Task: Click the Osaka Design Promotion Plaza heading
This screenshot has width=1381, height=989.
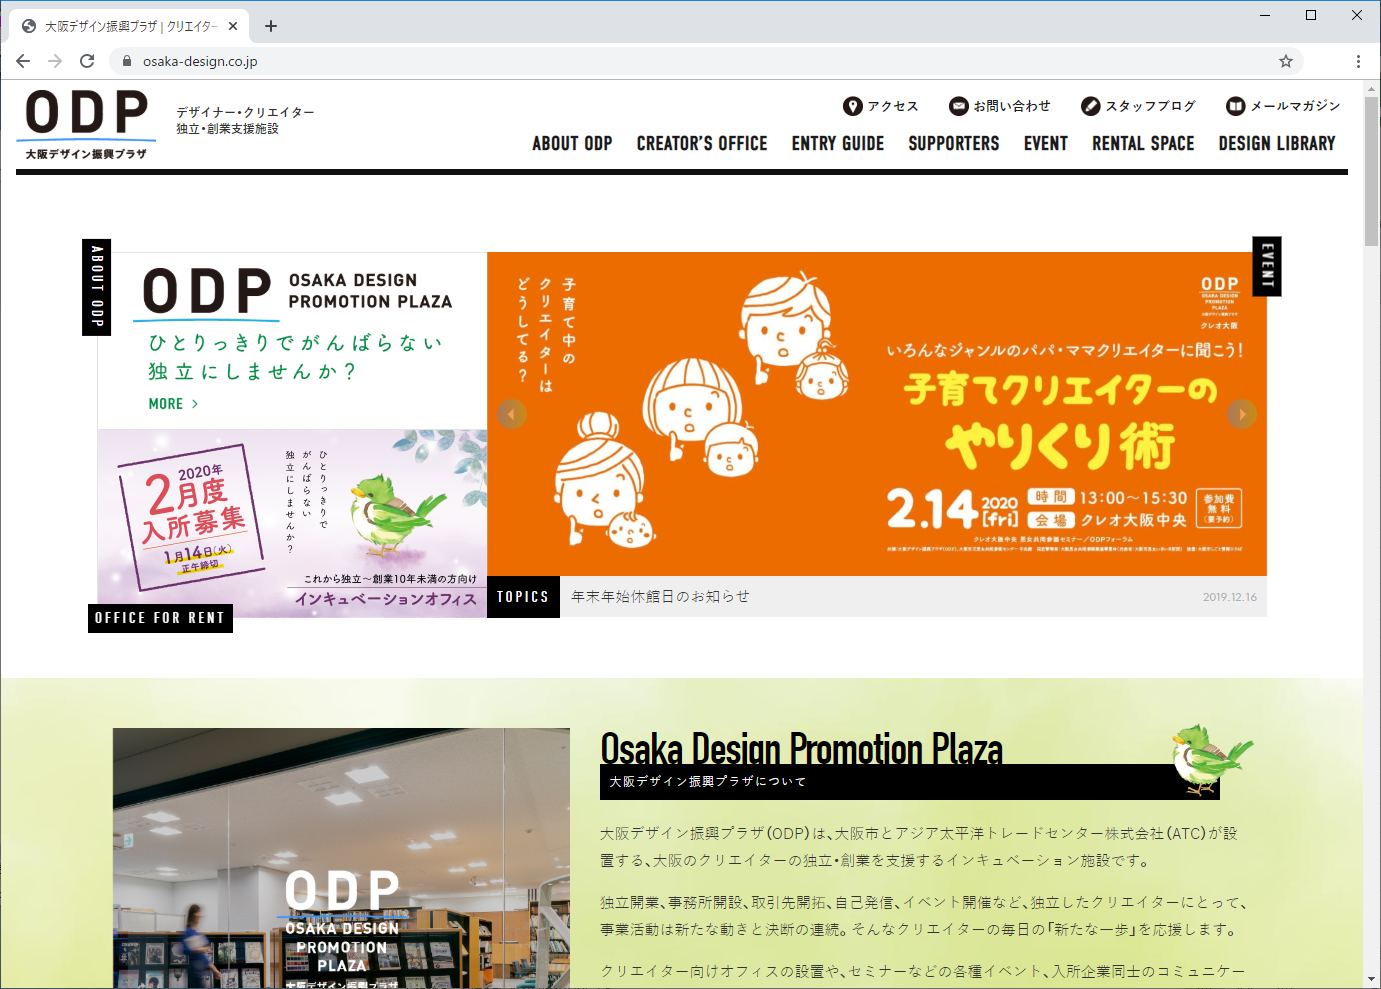Action: click(801, 748)
